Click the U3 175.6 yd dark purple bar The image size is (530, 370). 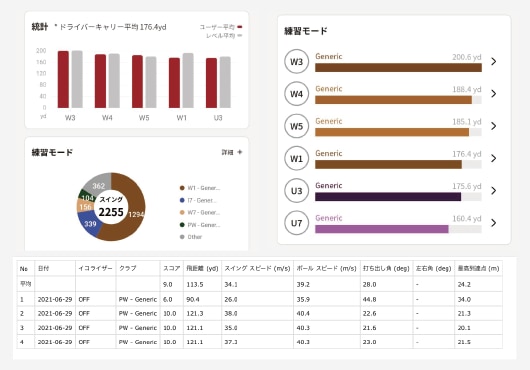[388, 197]
